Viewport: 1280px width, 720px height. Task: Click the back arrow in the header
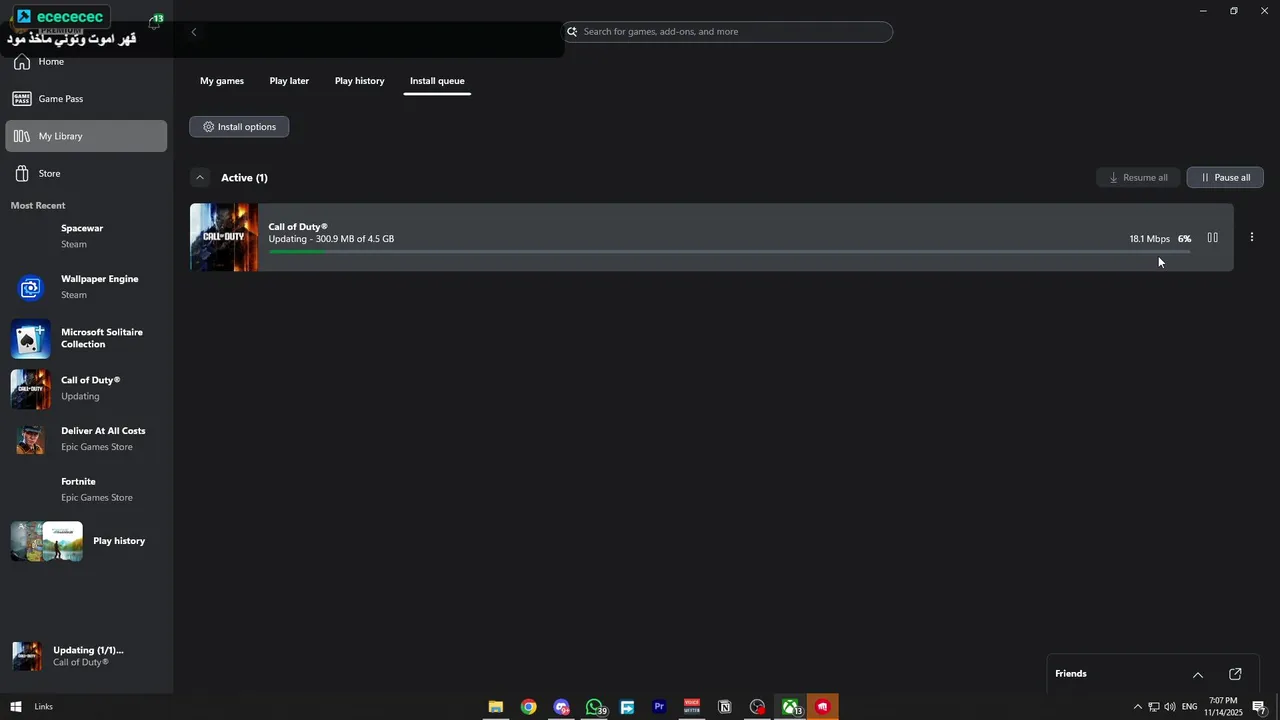[x=194, y=32]
